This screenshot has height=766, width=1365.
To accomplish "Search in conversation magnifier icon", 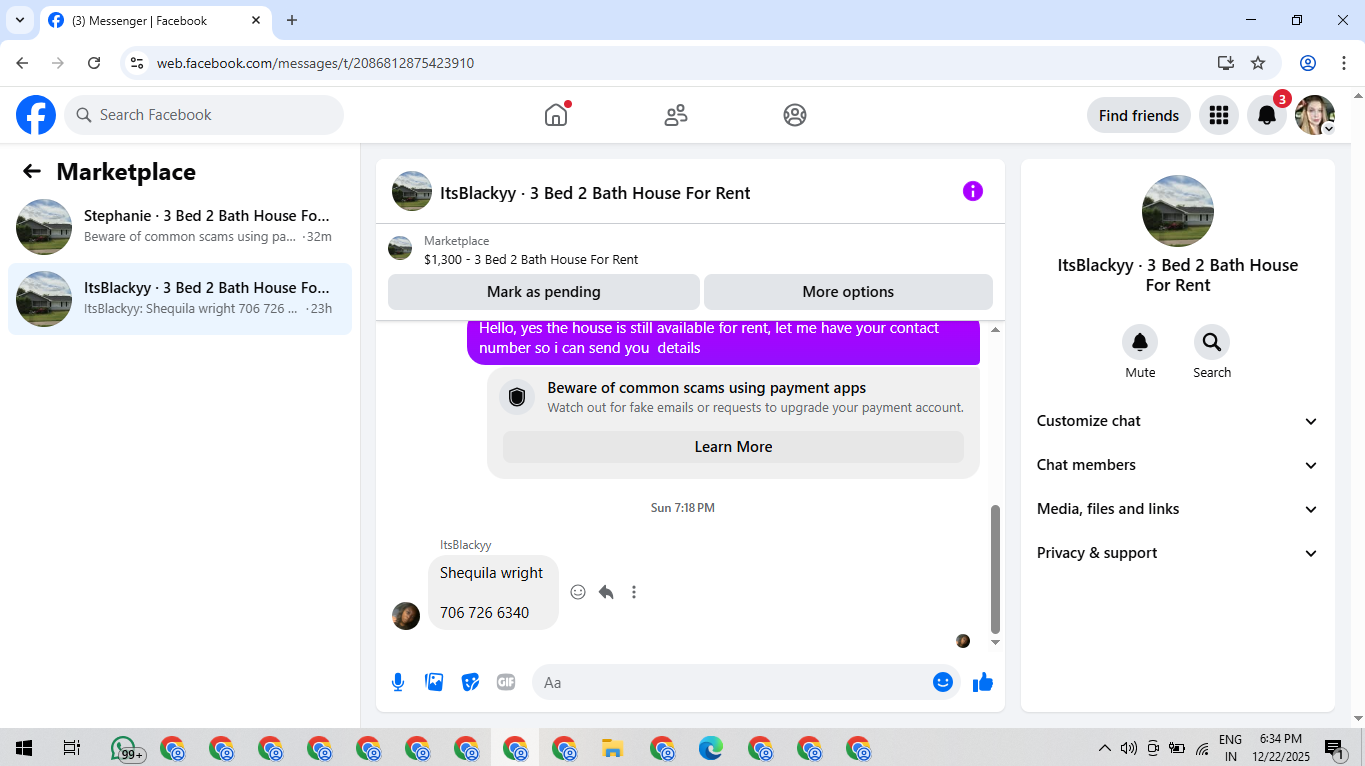I will click(1212, 342).
